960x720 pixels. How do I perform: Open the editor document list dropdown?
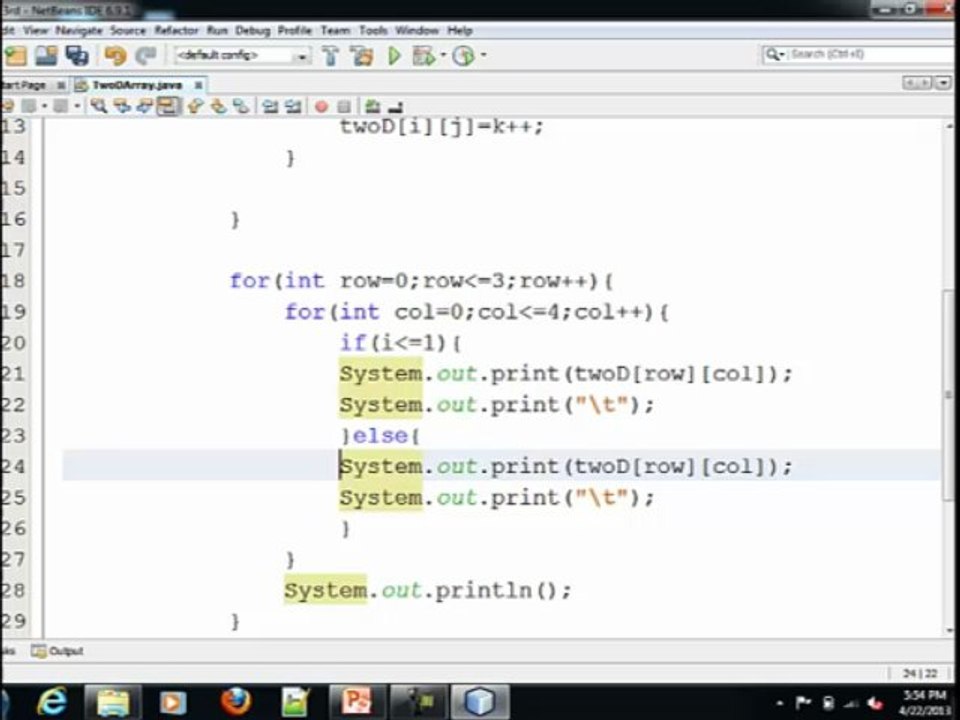pyautogui.click(x=943, y=83)
